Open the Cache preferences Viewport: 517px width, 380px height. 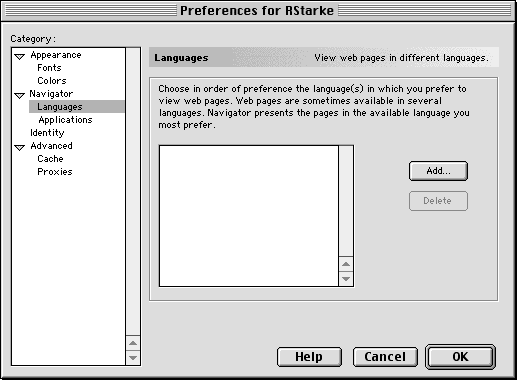click(50, 159)
